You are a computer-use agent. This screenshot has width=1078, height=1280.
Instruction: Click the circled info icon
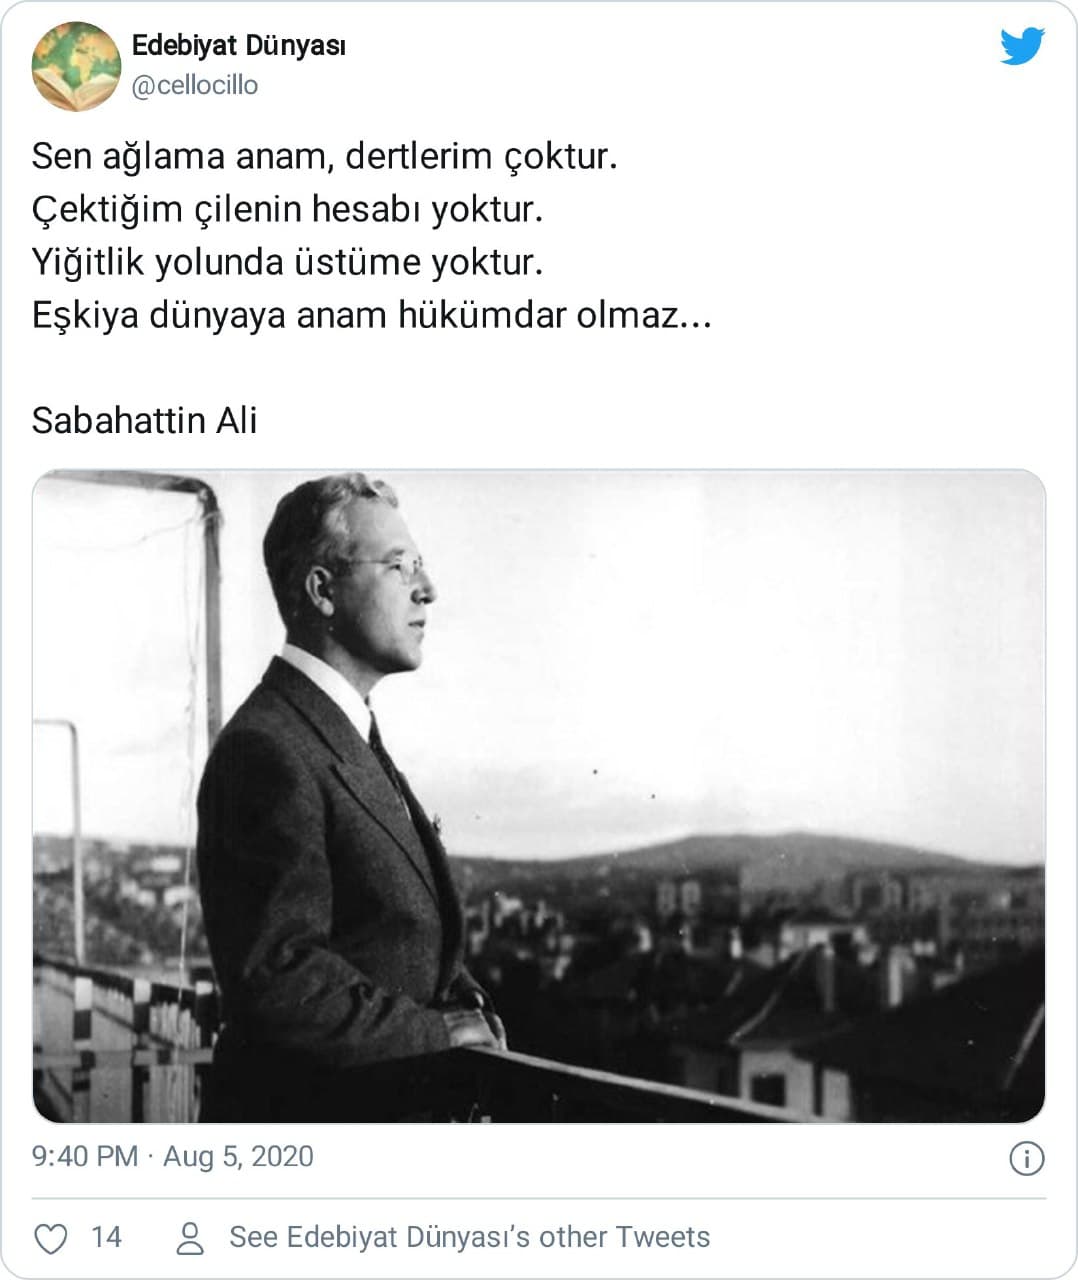click(1027, 1158)
